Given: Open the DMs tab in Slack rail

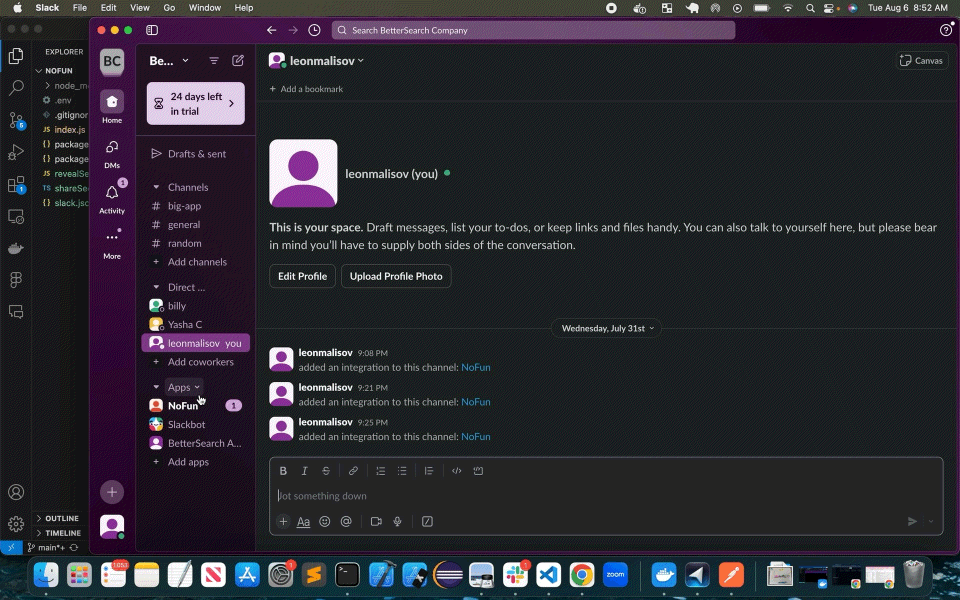Looking at the screenshot, I should (x=111, y=153).
